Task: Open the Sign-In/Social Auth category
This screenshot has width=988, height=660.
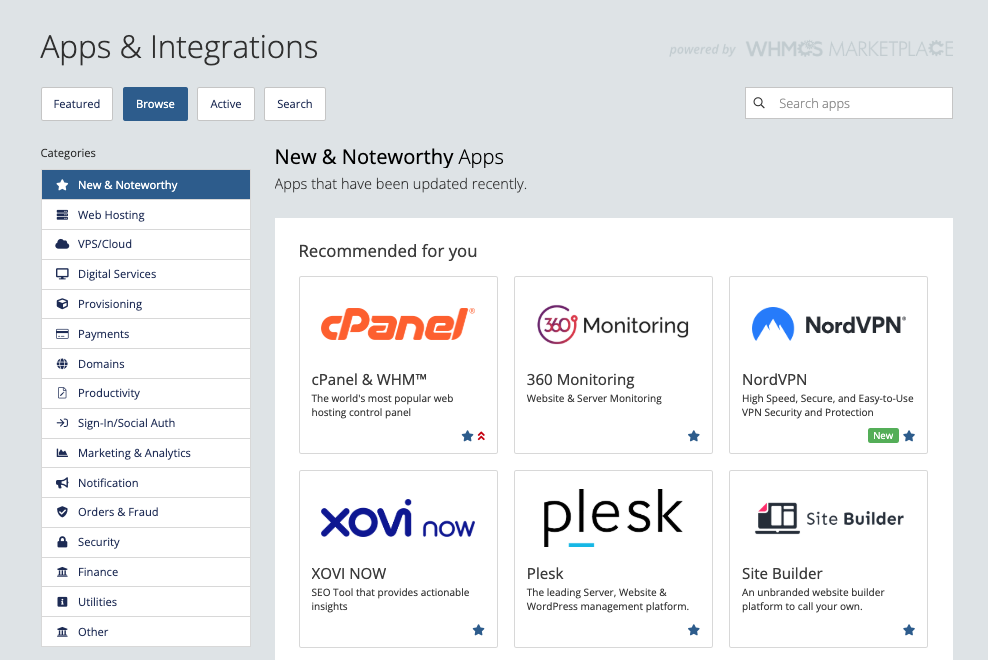Action: pos(146,423)
